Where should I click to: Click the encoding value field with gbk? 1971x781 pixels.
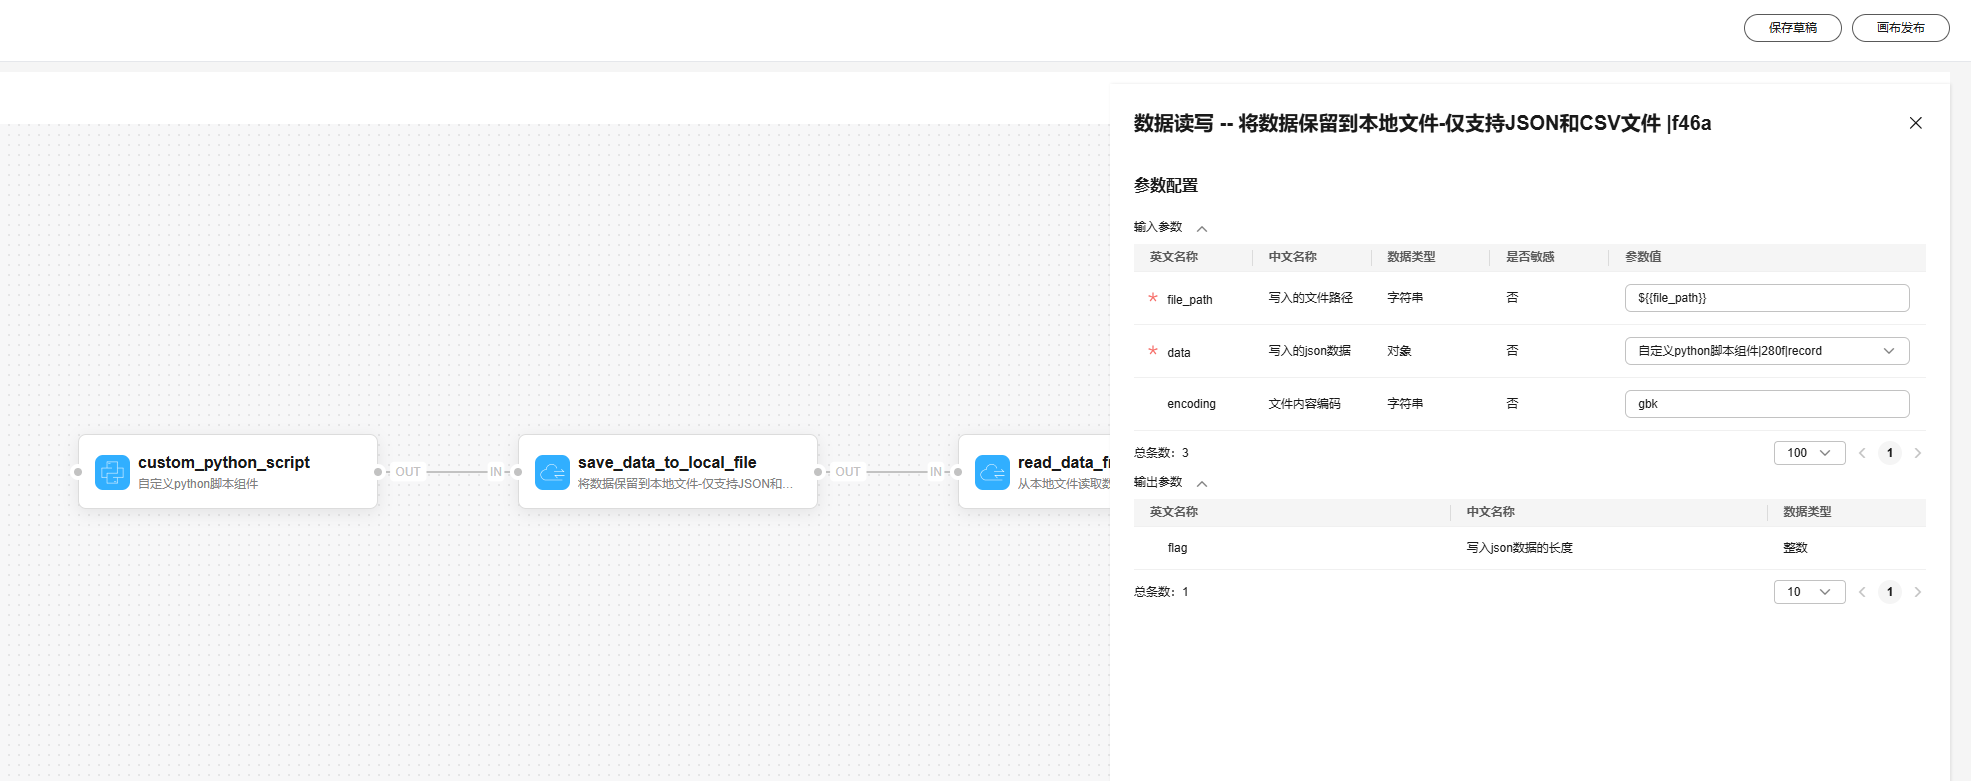[1766, 404]
